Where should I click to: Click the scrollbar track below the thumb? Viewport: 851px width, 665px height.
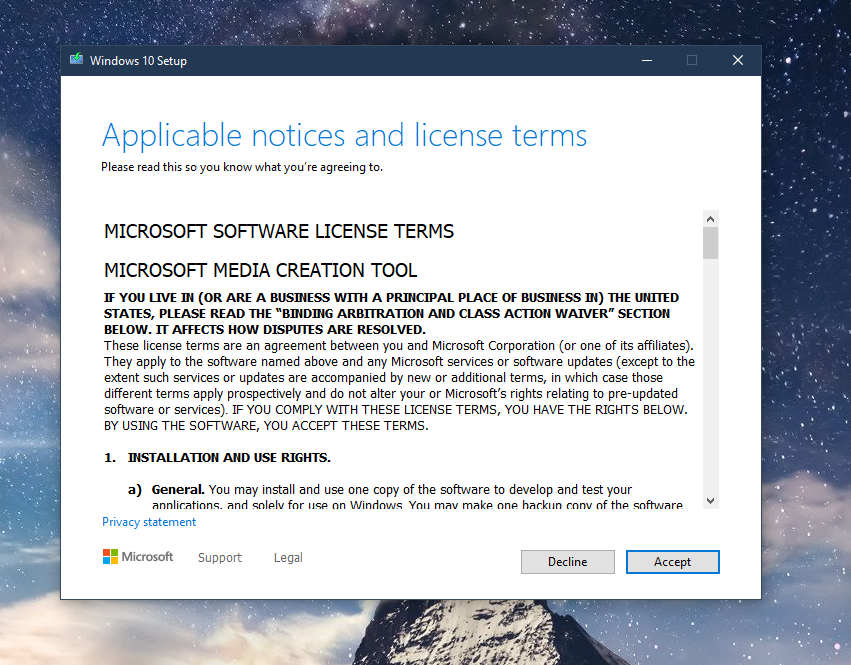(710, 376)
